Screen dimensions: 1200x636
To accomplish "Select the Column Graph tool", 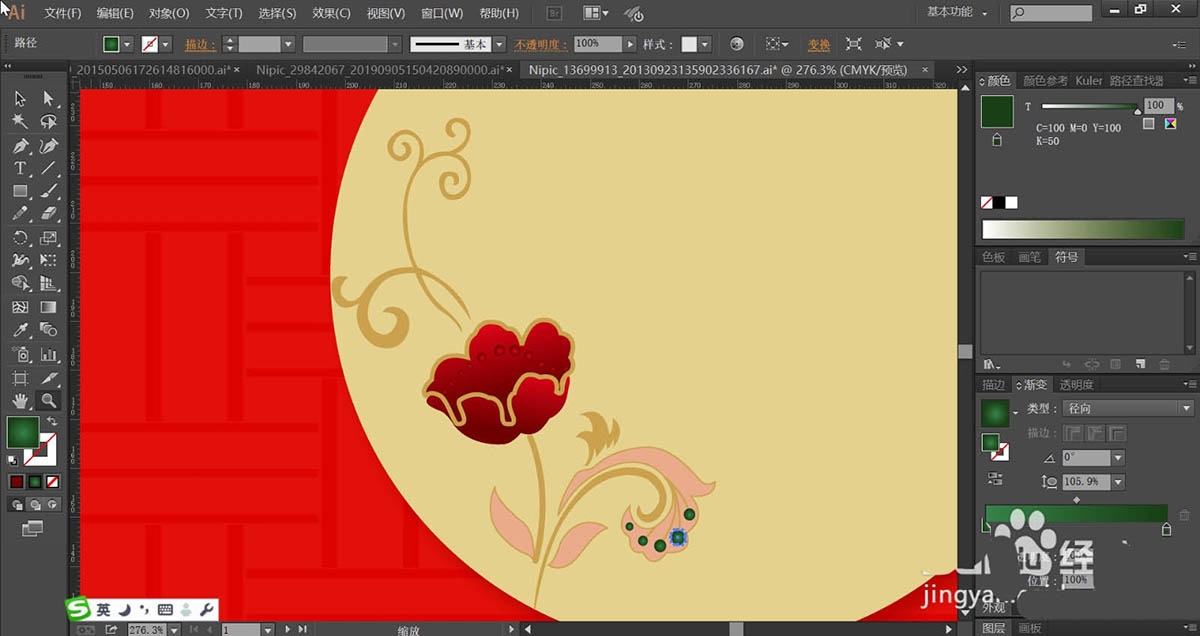I will click(x=48, y=354).
